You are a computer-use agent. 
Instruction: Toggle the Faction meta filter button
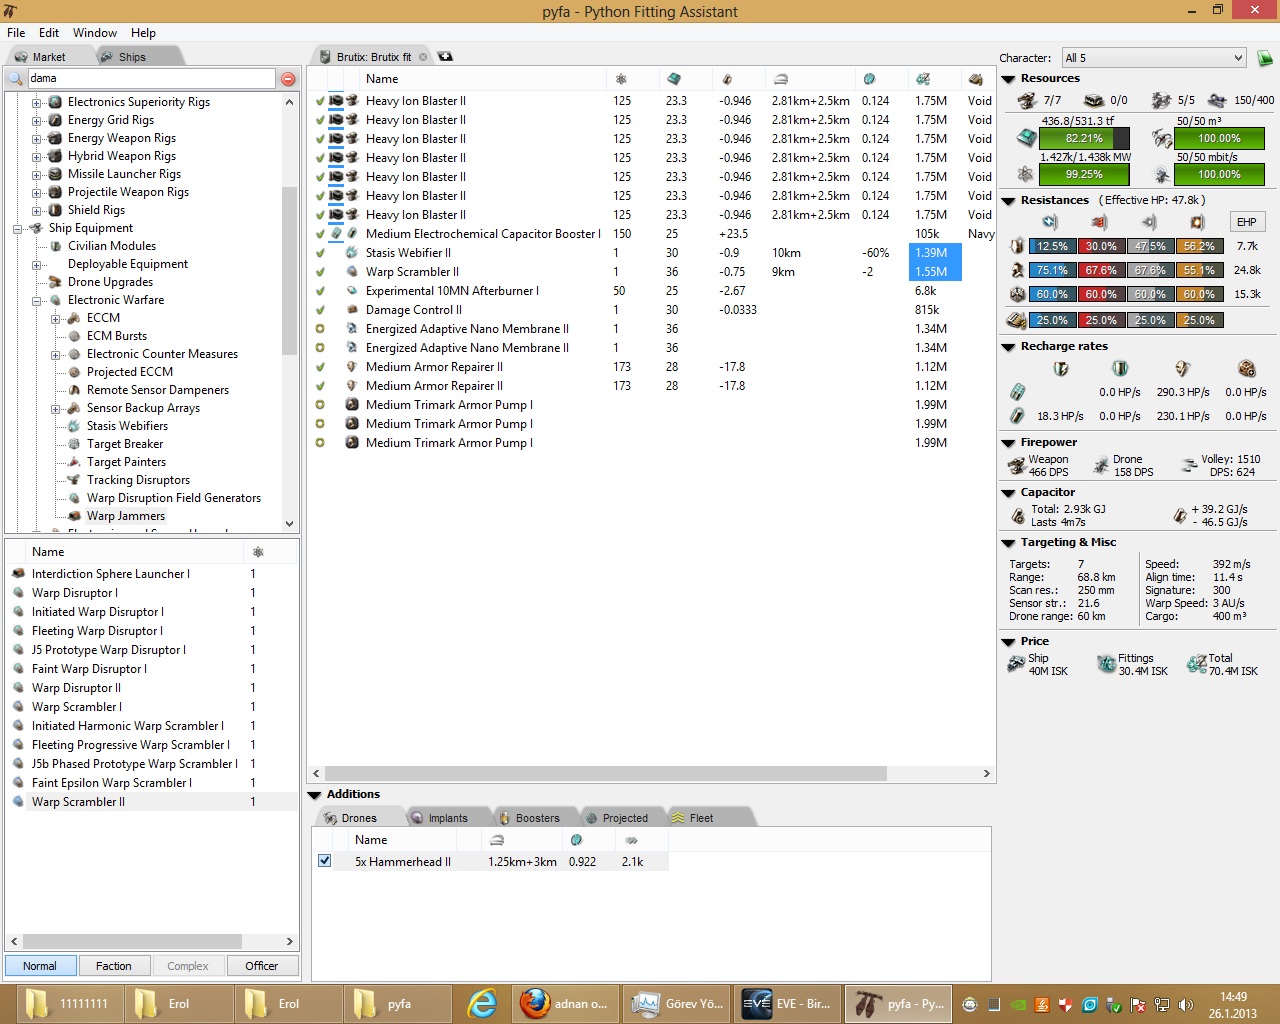point(114,966)
